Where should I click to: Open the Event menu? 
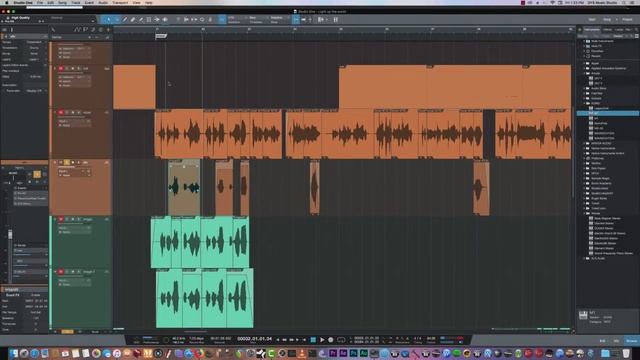[x=89, y=2]
